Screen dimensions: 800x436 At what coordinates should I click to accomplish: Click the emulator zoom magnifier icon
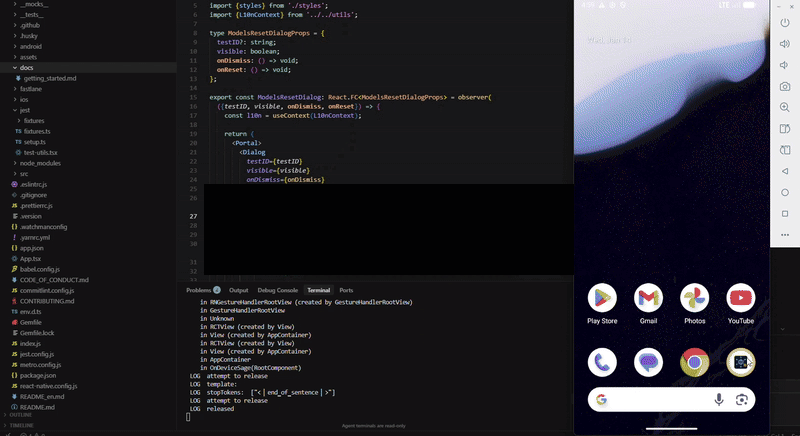pyautogui.click(x=785, y=107)
